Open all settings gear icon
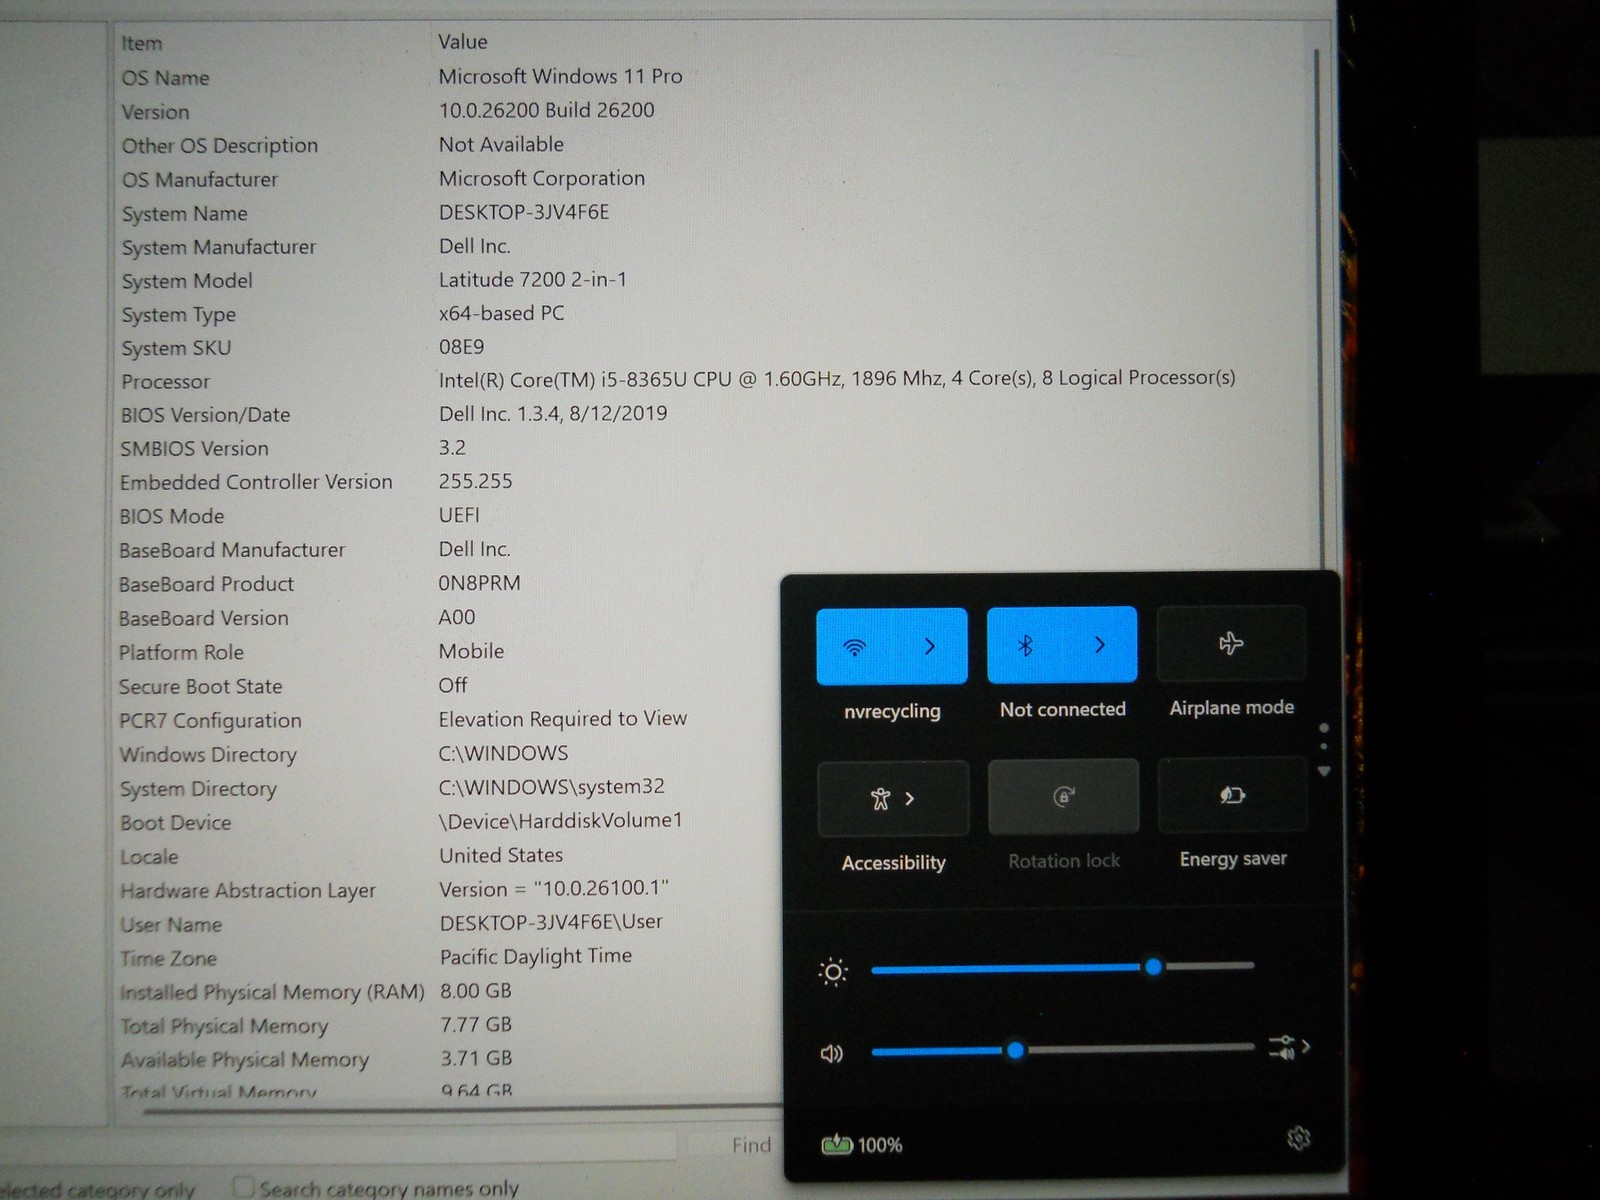Screen dimensions: 1600x1200 coord(1298,1138)
